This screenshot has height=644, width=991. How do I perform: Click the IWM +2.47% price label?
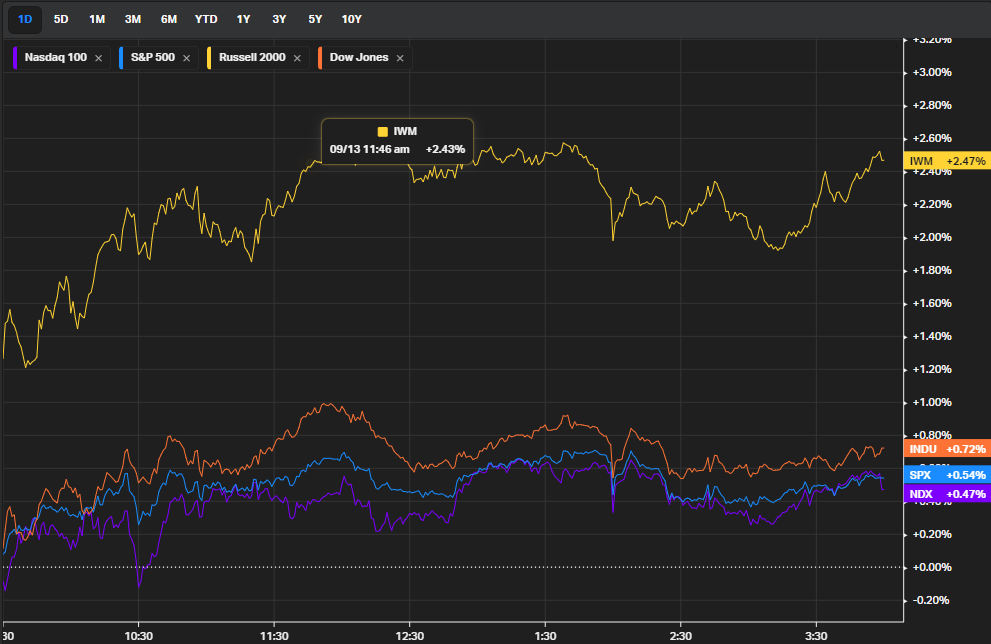tap(945, 161)
